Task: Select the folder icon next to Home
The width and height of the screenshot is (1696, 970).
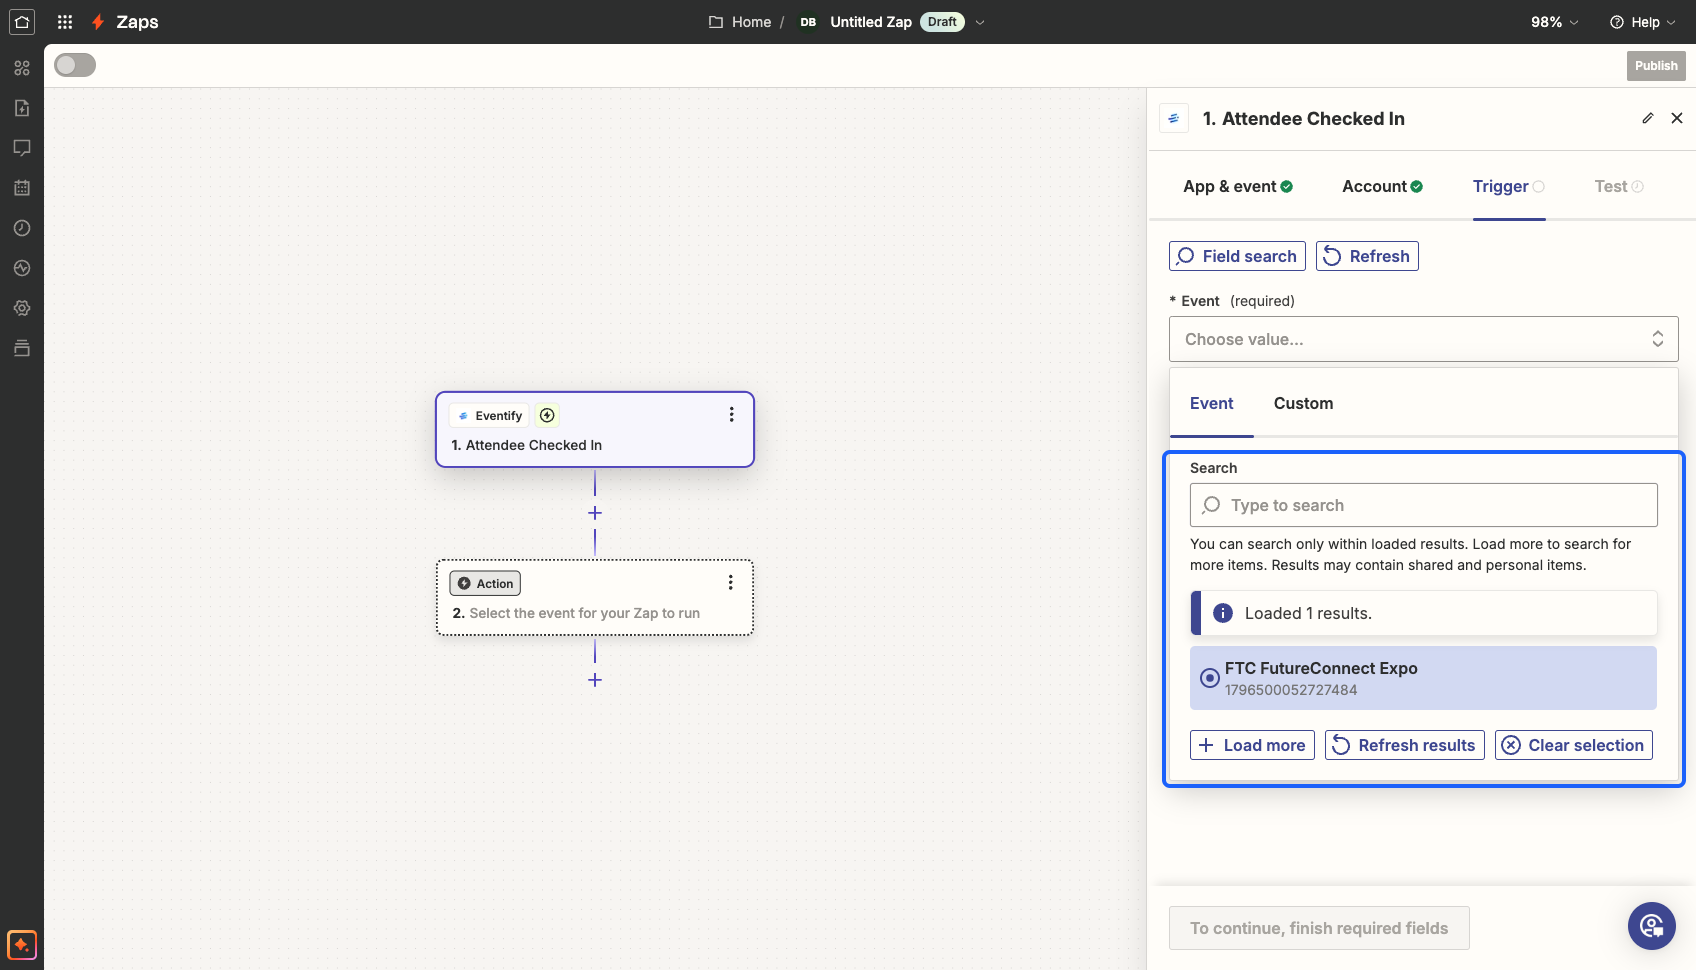Action: coord(716,22)
